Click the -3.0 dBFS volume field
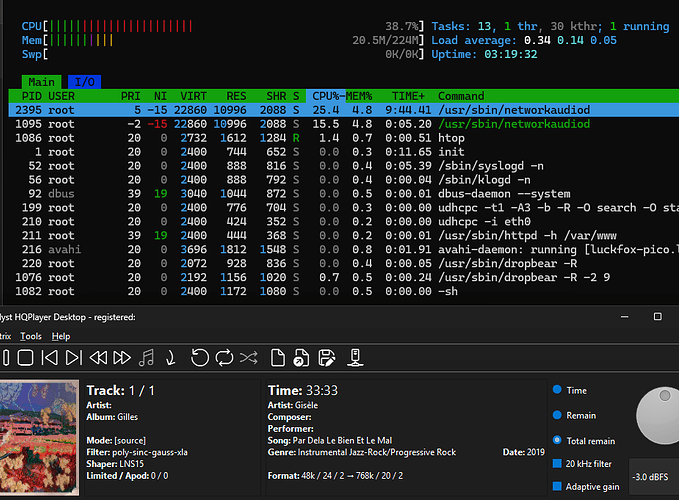Viewport: 679px width, 500px height. pos(653,477)
